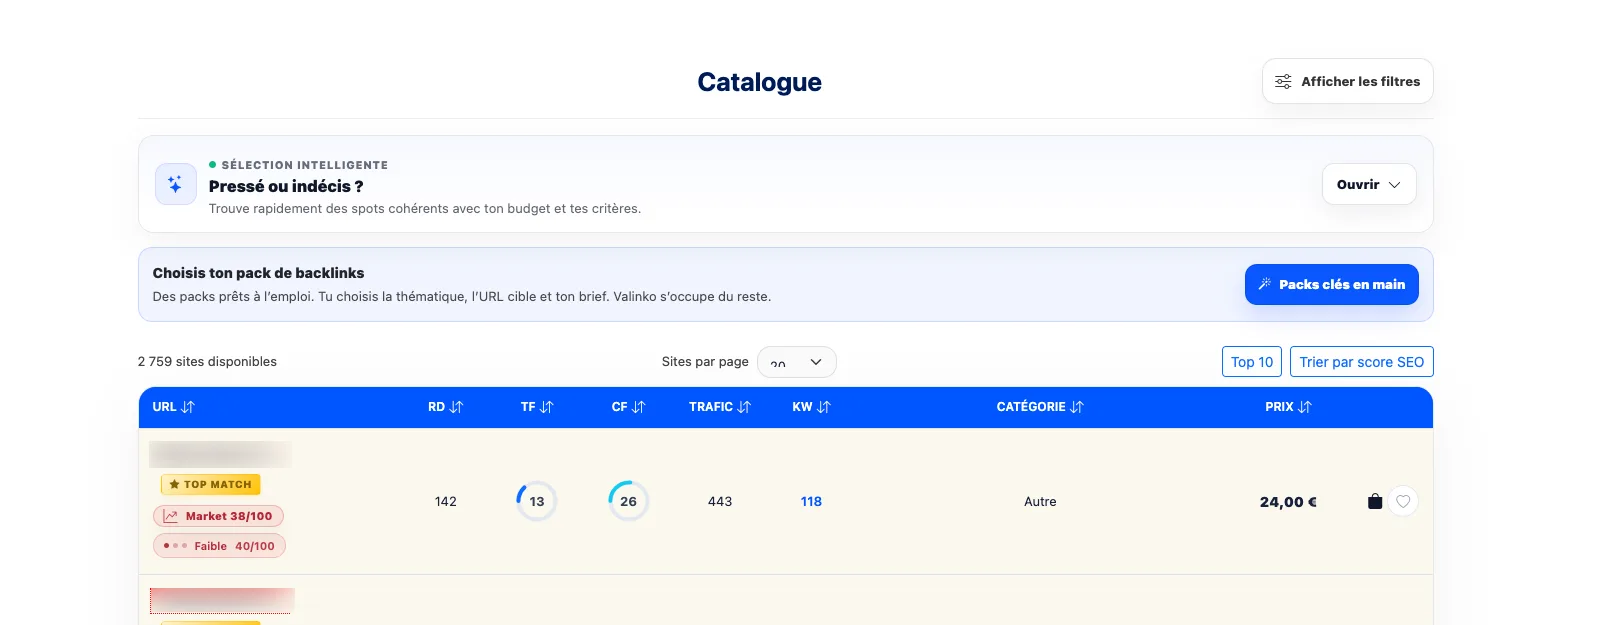Click the category cell Autre
The width and height of the screenshot is (1600, 625).
(1040, 501)
